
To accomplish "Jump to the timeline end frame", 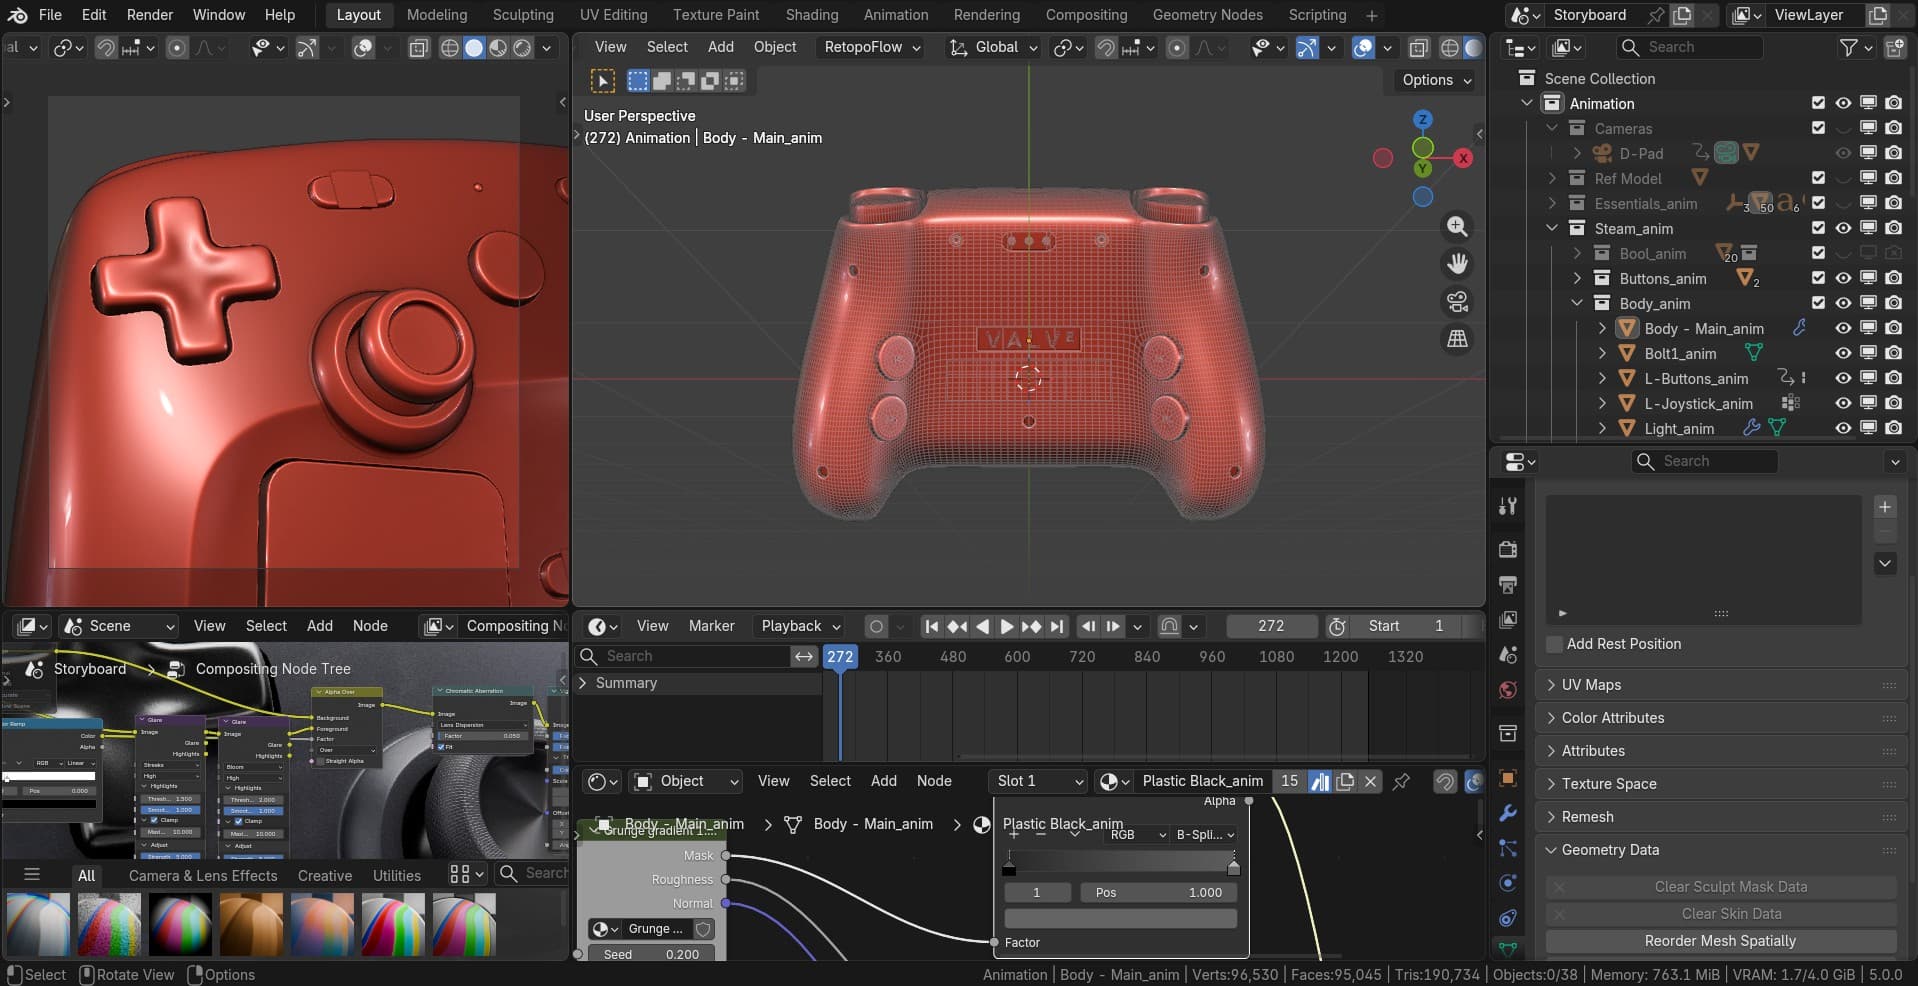I will click(1057, 626).
